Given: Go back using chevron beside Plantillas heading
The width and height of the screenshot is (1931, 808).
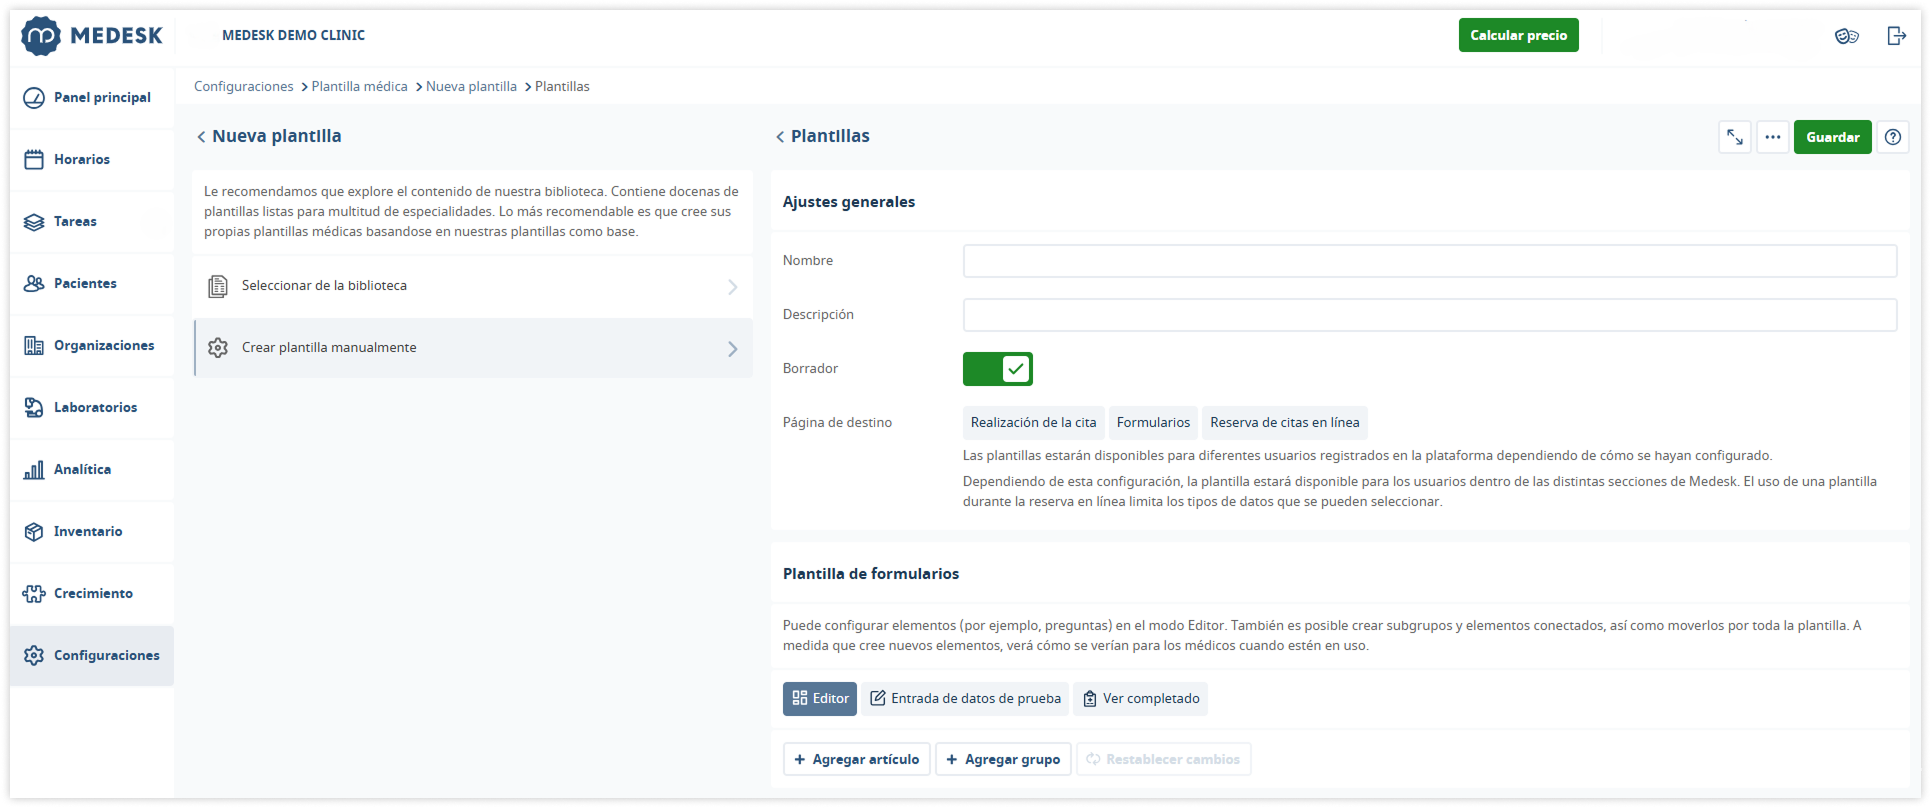Looking at the screenshot, I should coord(780,137).
